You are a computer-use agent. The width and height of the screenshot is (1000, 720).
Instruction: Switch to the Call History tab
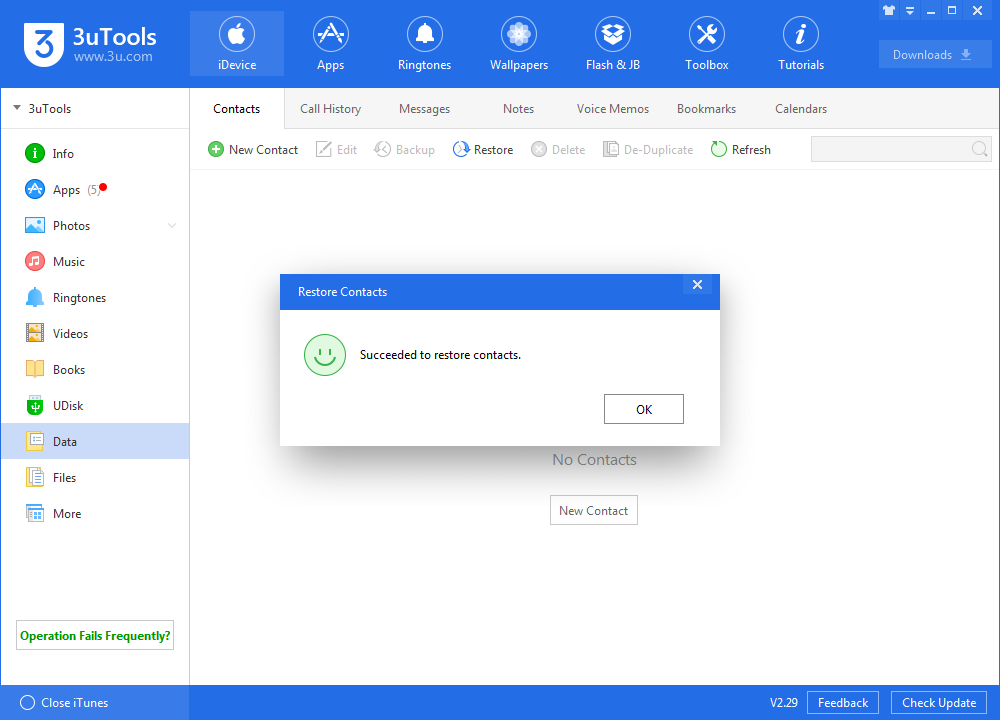pos(330,109)
